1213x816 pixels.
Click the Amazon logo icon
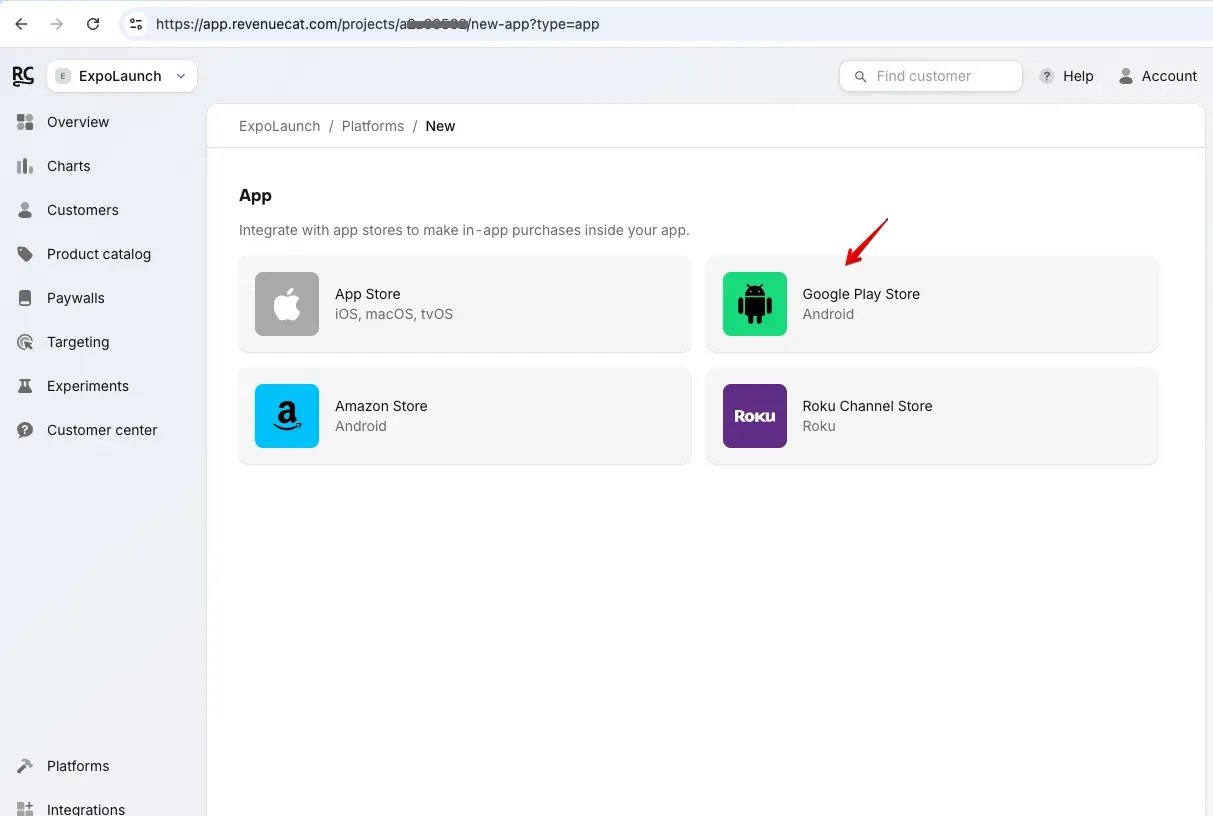287,416
